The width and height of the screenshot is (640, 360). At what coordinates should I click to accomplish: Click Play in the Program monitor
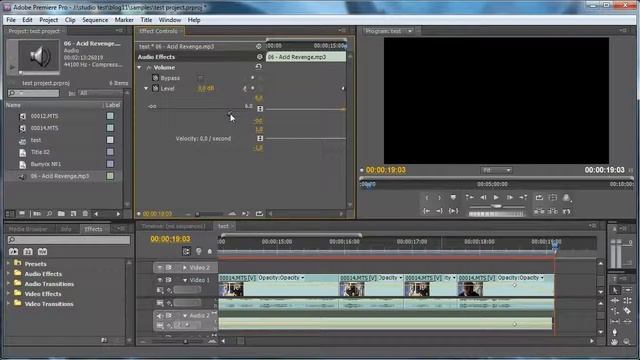coord(496,198)
